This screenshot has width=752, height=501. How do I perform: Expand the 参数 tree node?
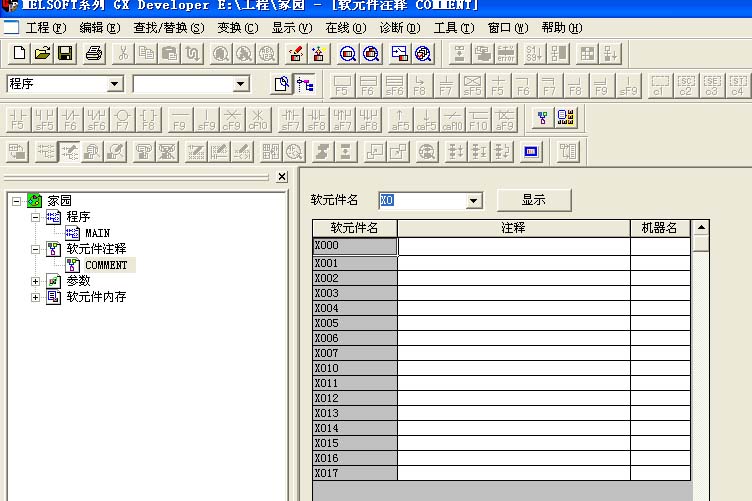tap(37, 281)
